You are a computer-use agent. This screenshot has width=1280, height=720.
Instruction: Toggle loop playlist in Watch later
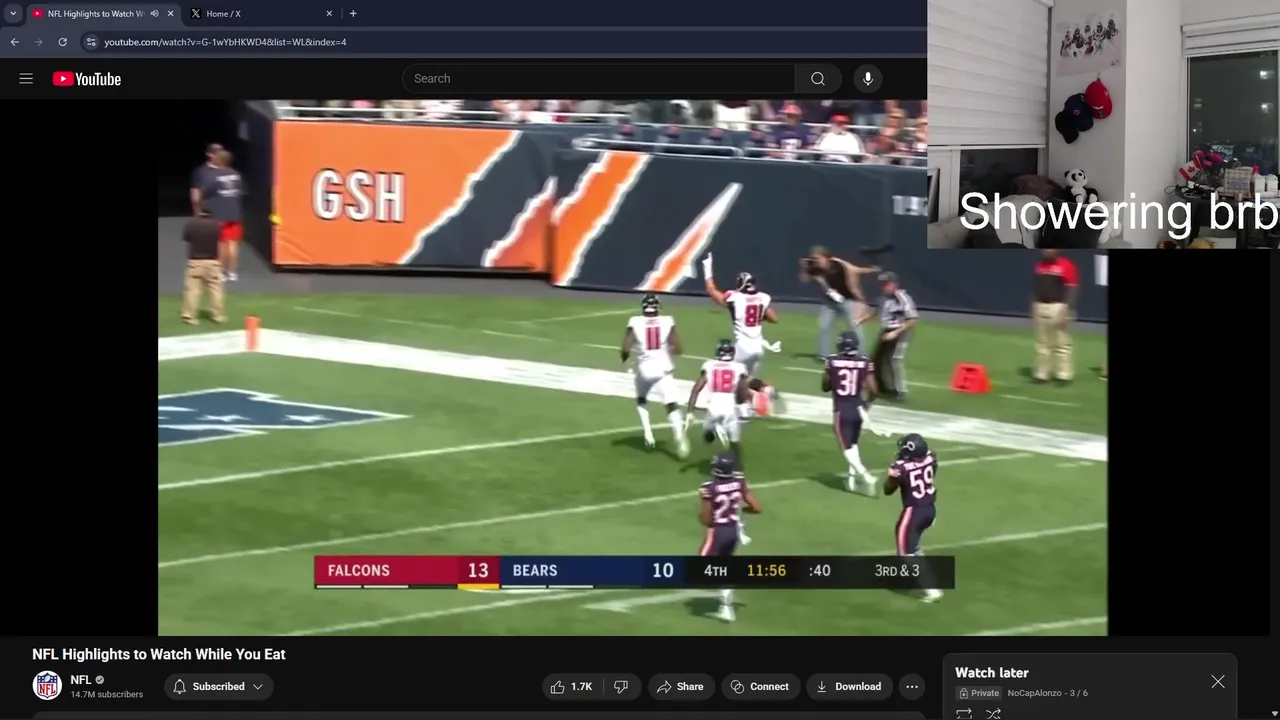click(964, 713)
